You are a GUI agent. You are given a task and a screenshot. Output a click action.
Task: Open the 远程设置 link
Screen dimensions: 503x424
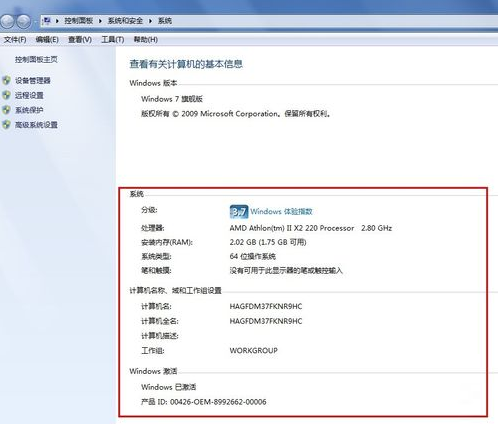pos(29,95)
